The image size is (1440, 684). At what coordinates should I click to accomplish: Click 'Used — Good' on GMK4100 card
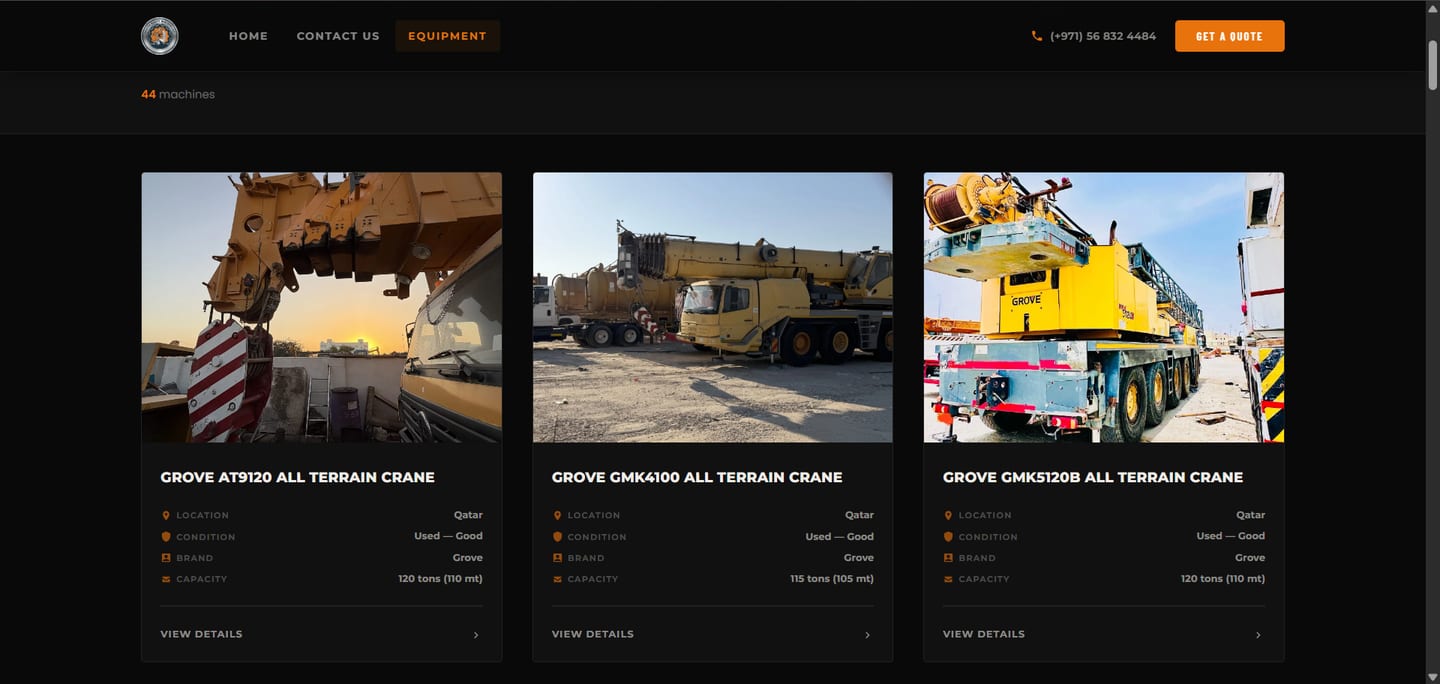840,536
